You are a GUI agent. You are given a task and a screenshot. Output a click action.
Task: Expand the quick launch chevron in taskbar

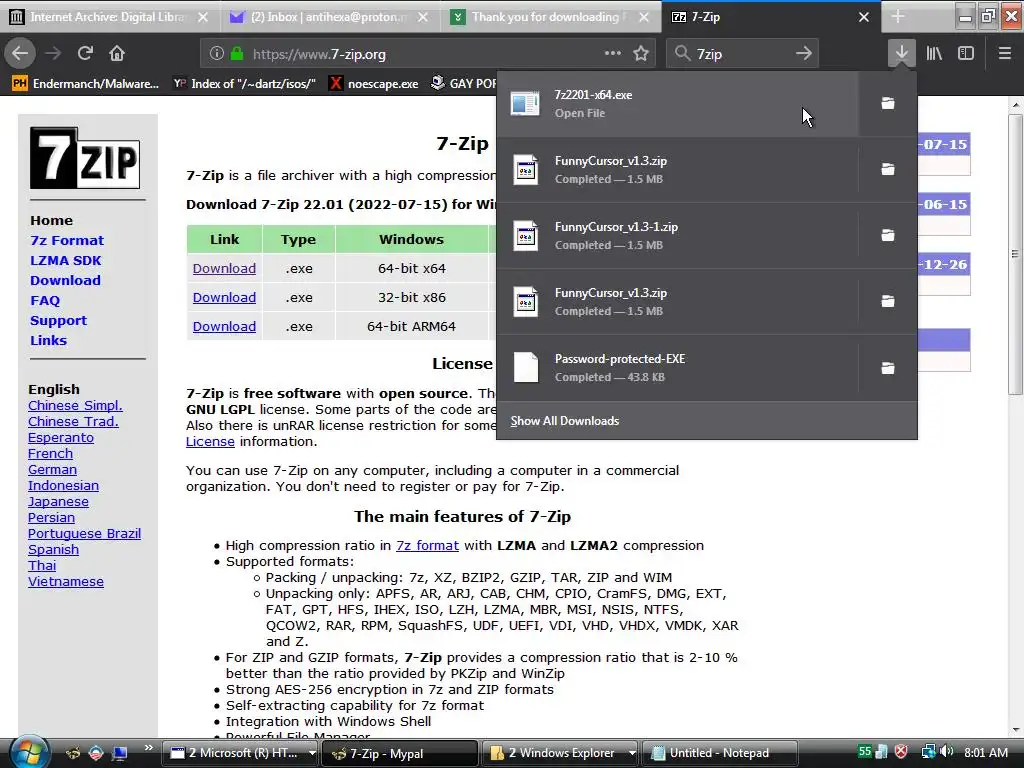point(148,748)
